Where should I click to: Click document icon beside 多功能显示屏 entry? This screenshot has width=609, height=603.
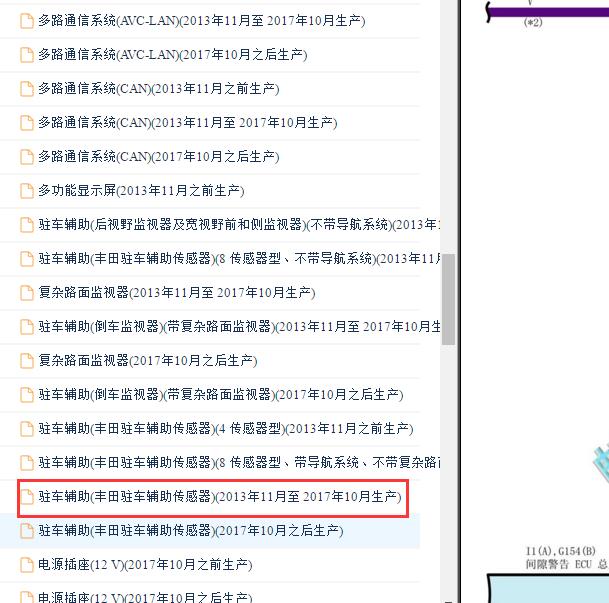27,191
